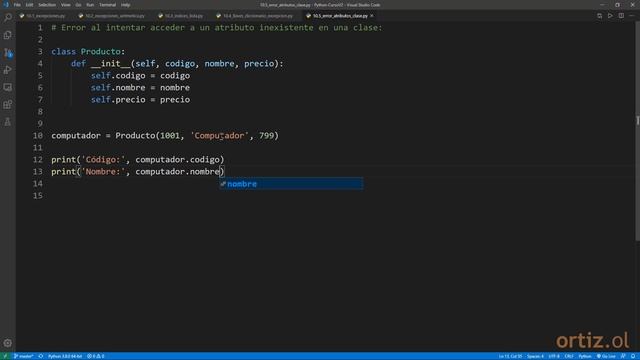This screenshot has height=360, width=640.
Task: Restore down the Visual Studio Code window
Action: point(618,5)
